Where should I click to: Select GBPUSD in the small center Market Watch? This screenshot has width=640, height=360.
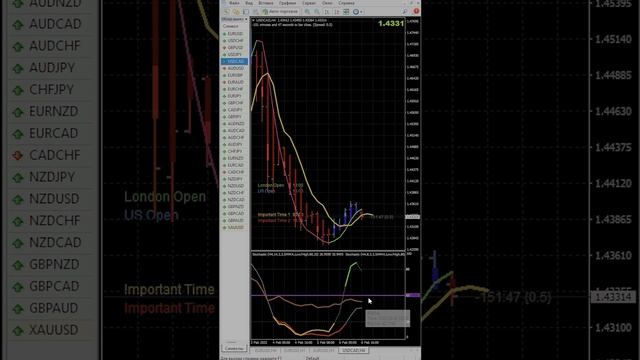click(x=234, y=48)
